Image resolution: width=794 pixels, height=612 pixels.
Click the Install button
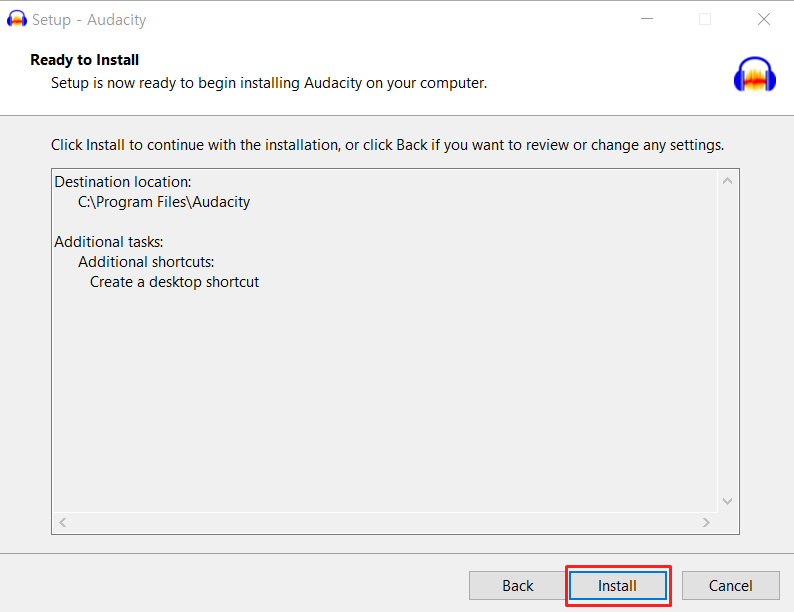click(618, 586)
